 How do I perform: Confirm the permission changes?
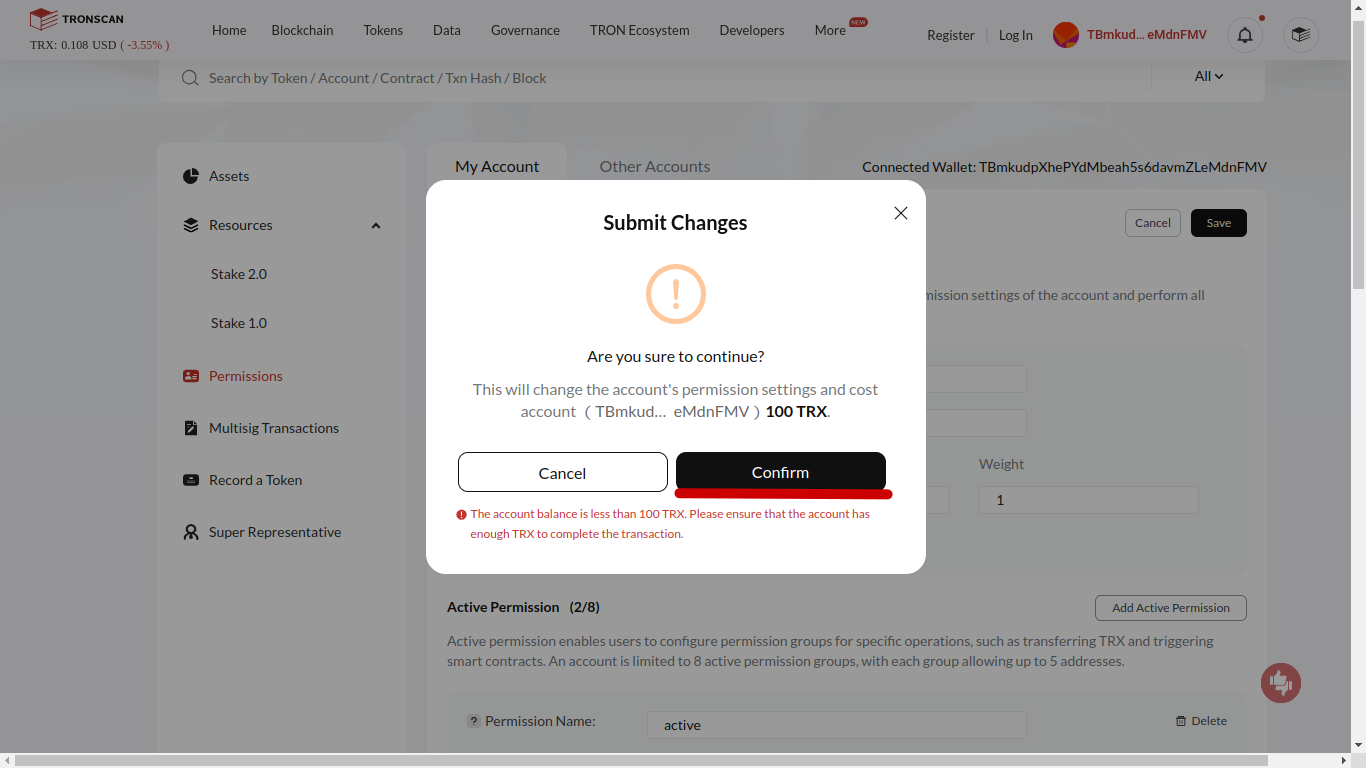pos(781,472)
